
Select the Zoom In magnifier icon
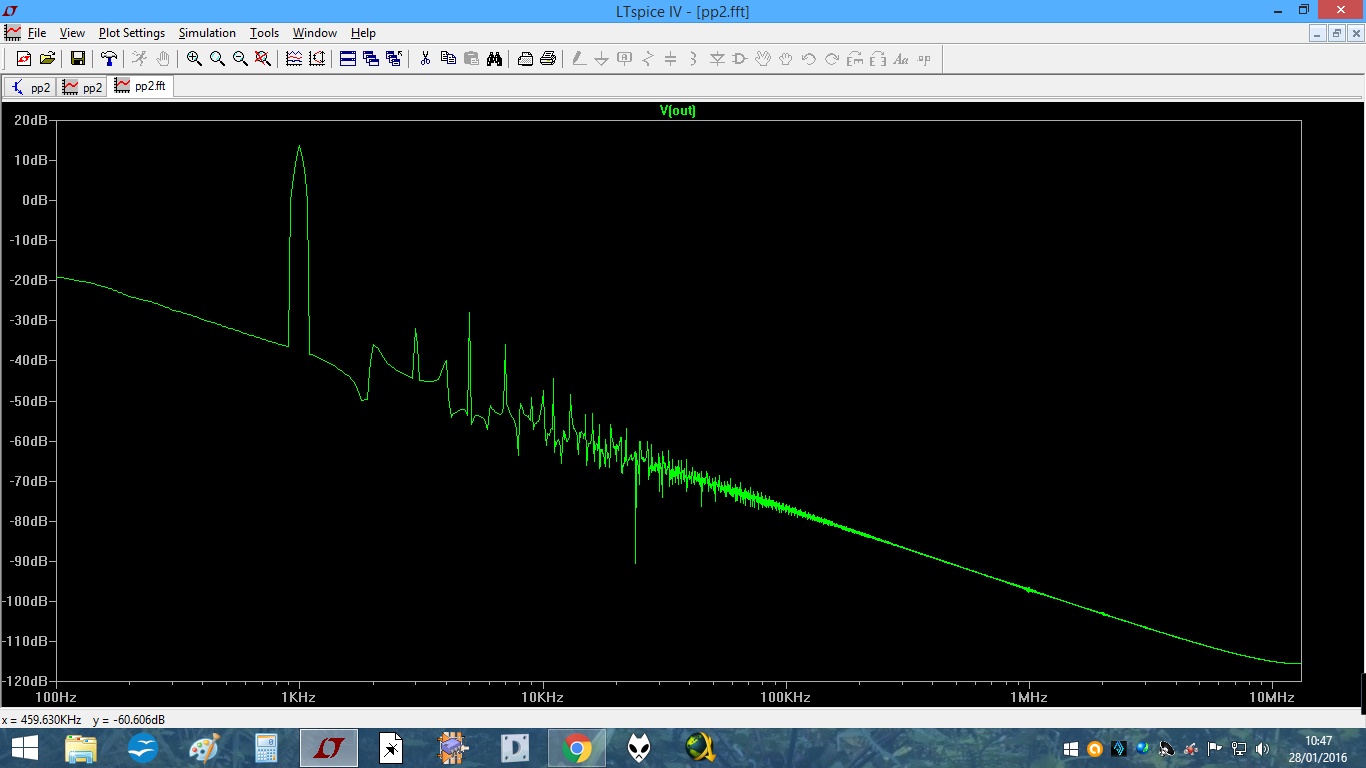pos(194,59)
